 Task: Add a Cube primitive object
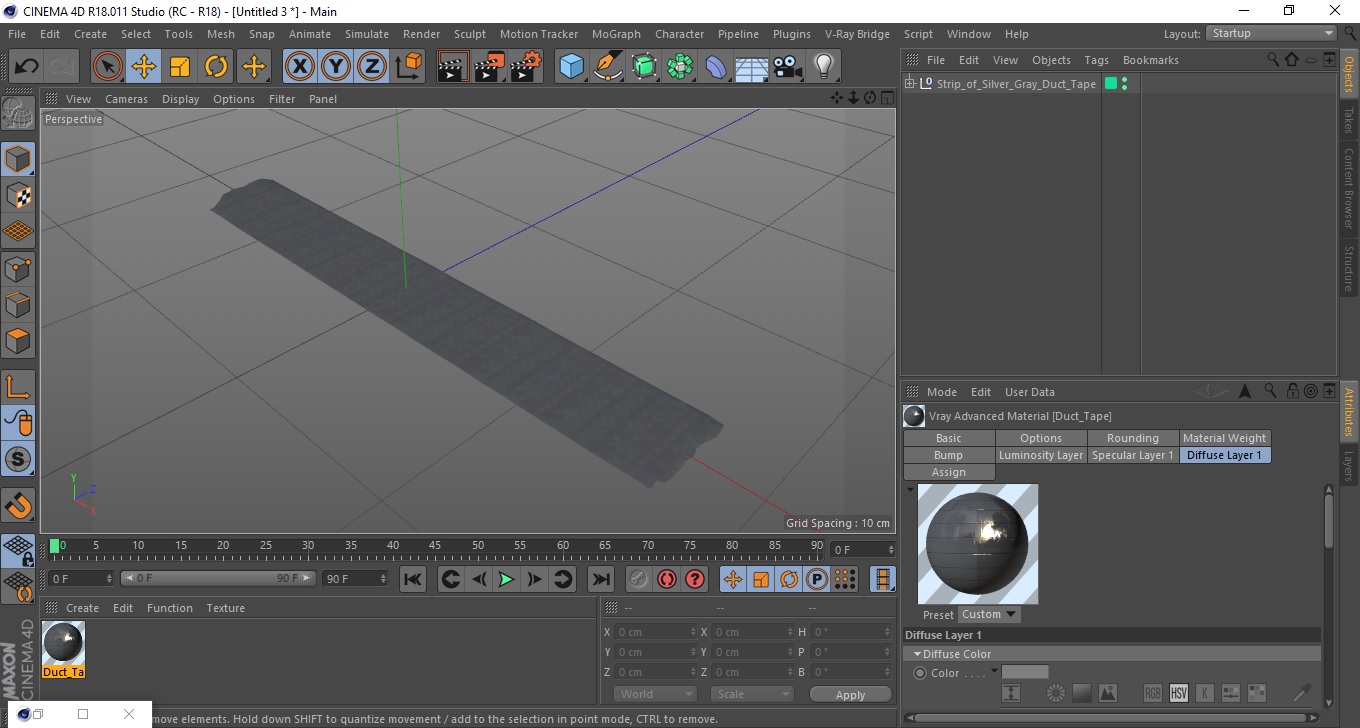(571, 67)
